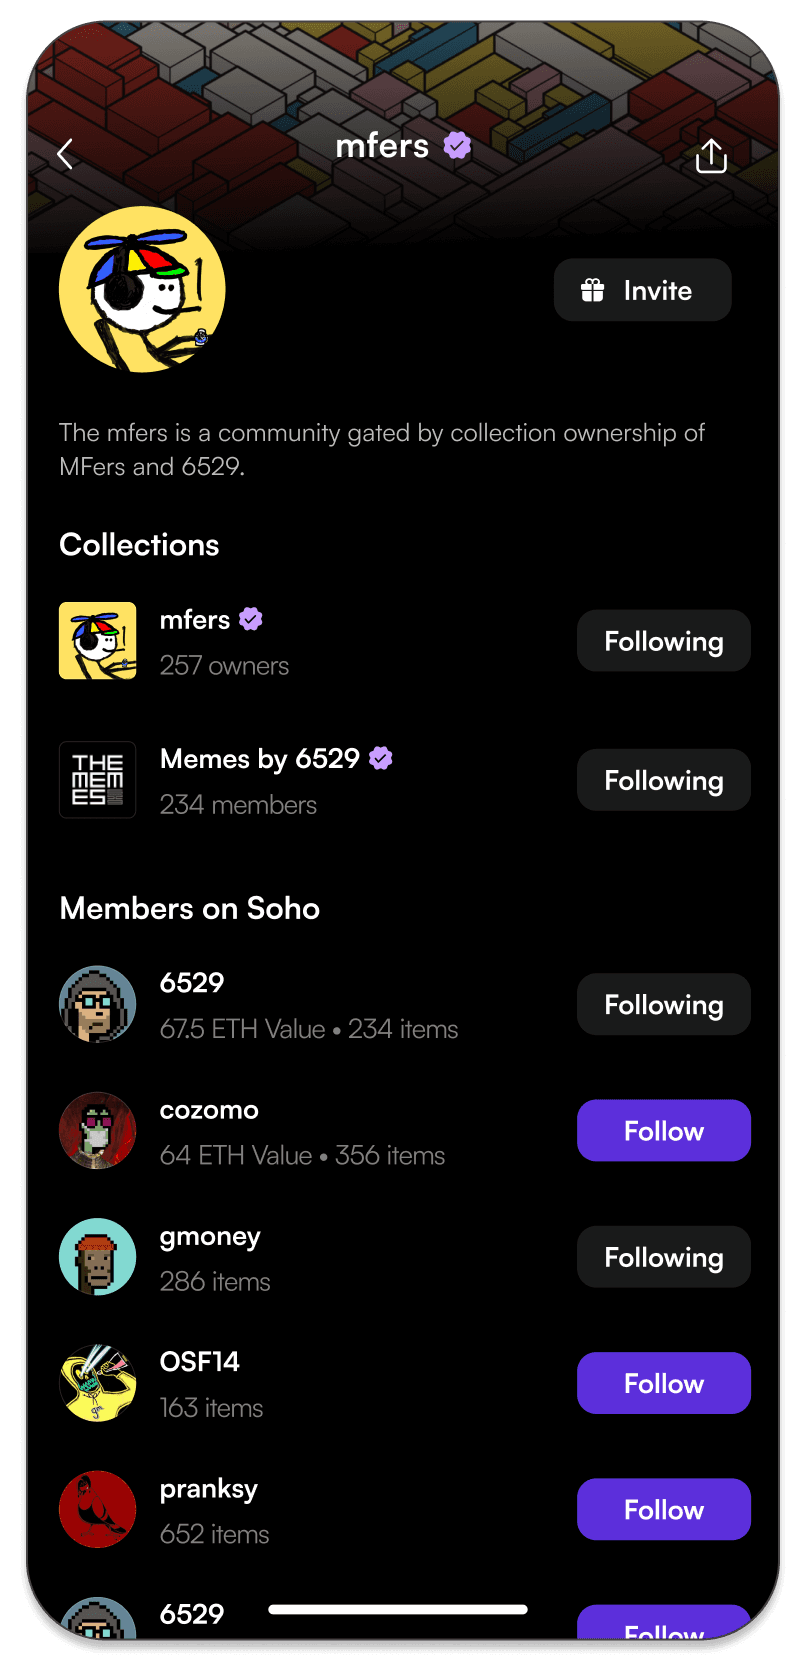Tap the verified badge next to mfers title
The height and width of the screenshot is (1657, 797).
(x=458, y=146)
